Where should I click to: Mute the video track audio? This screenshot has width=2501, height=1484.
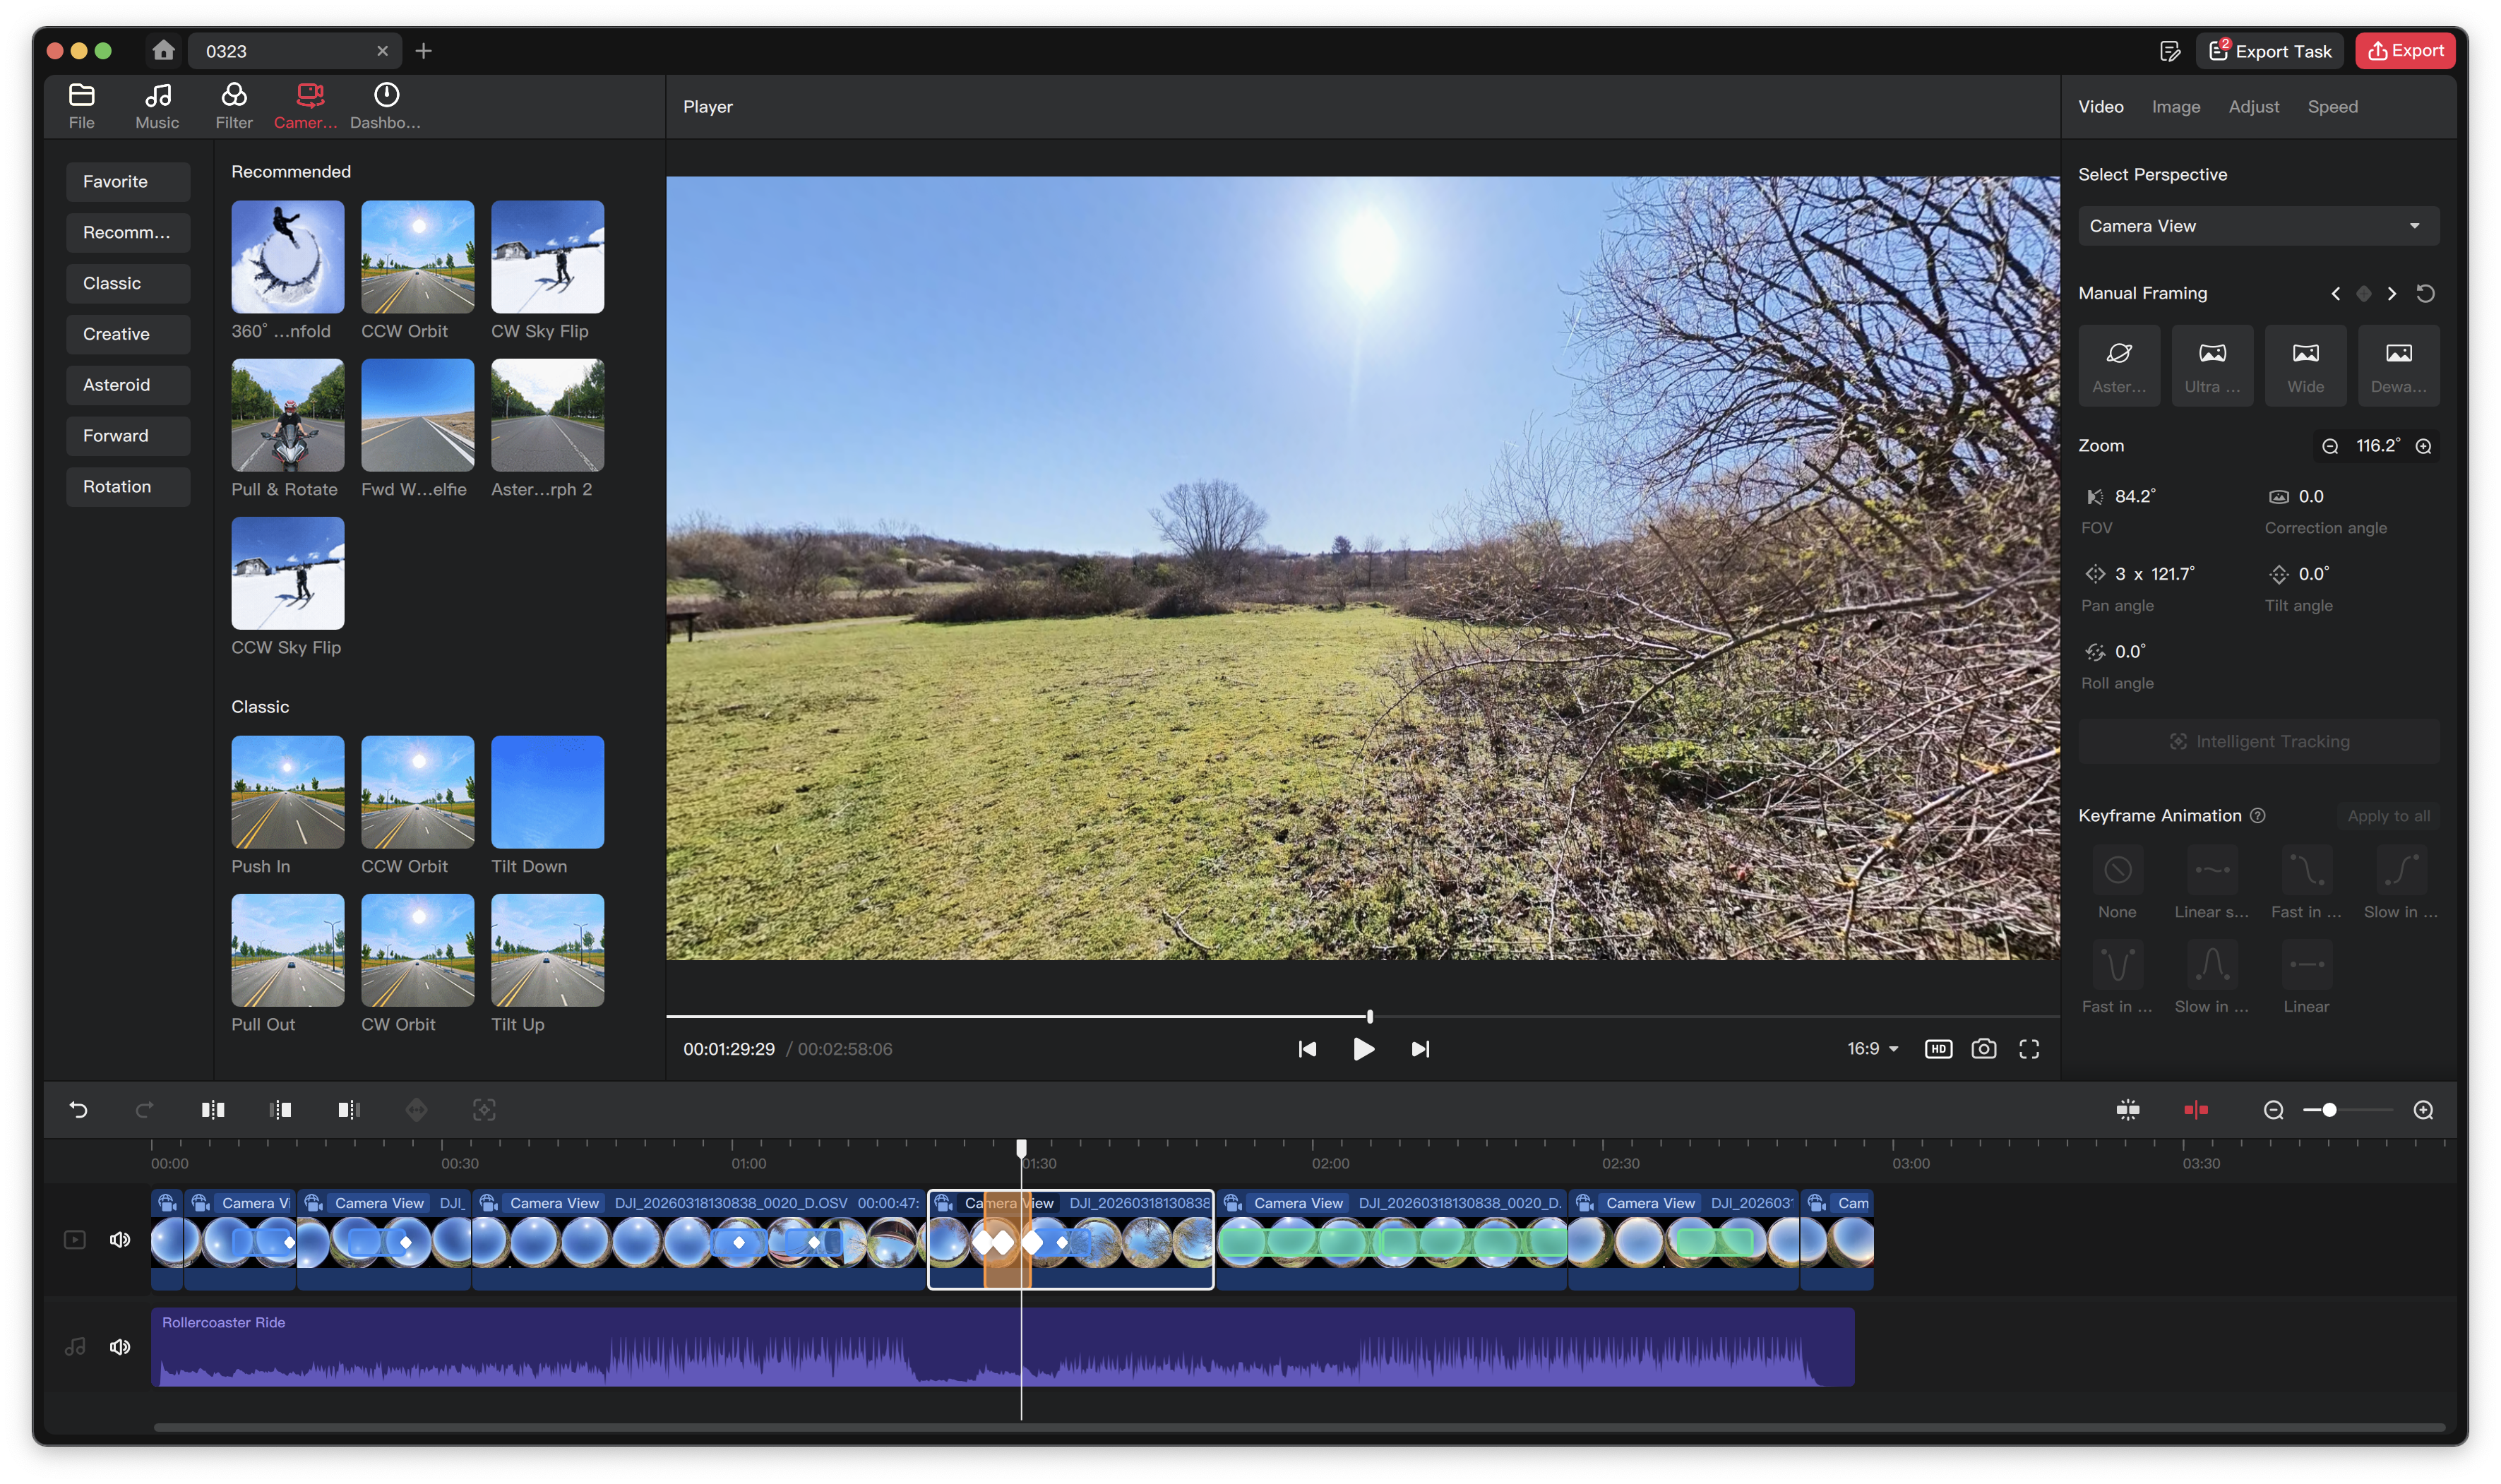pos(120,1240)
